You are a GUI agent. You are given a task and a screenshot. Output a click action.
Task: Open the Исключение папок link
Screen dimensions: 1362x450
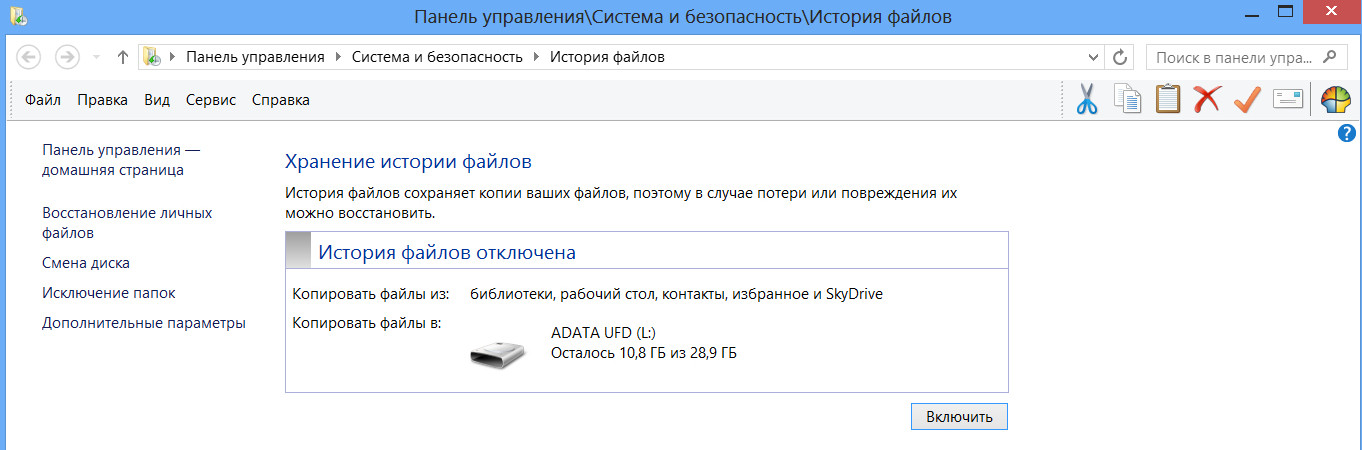109,293
